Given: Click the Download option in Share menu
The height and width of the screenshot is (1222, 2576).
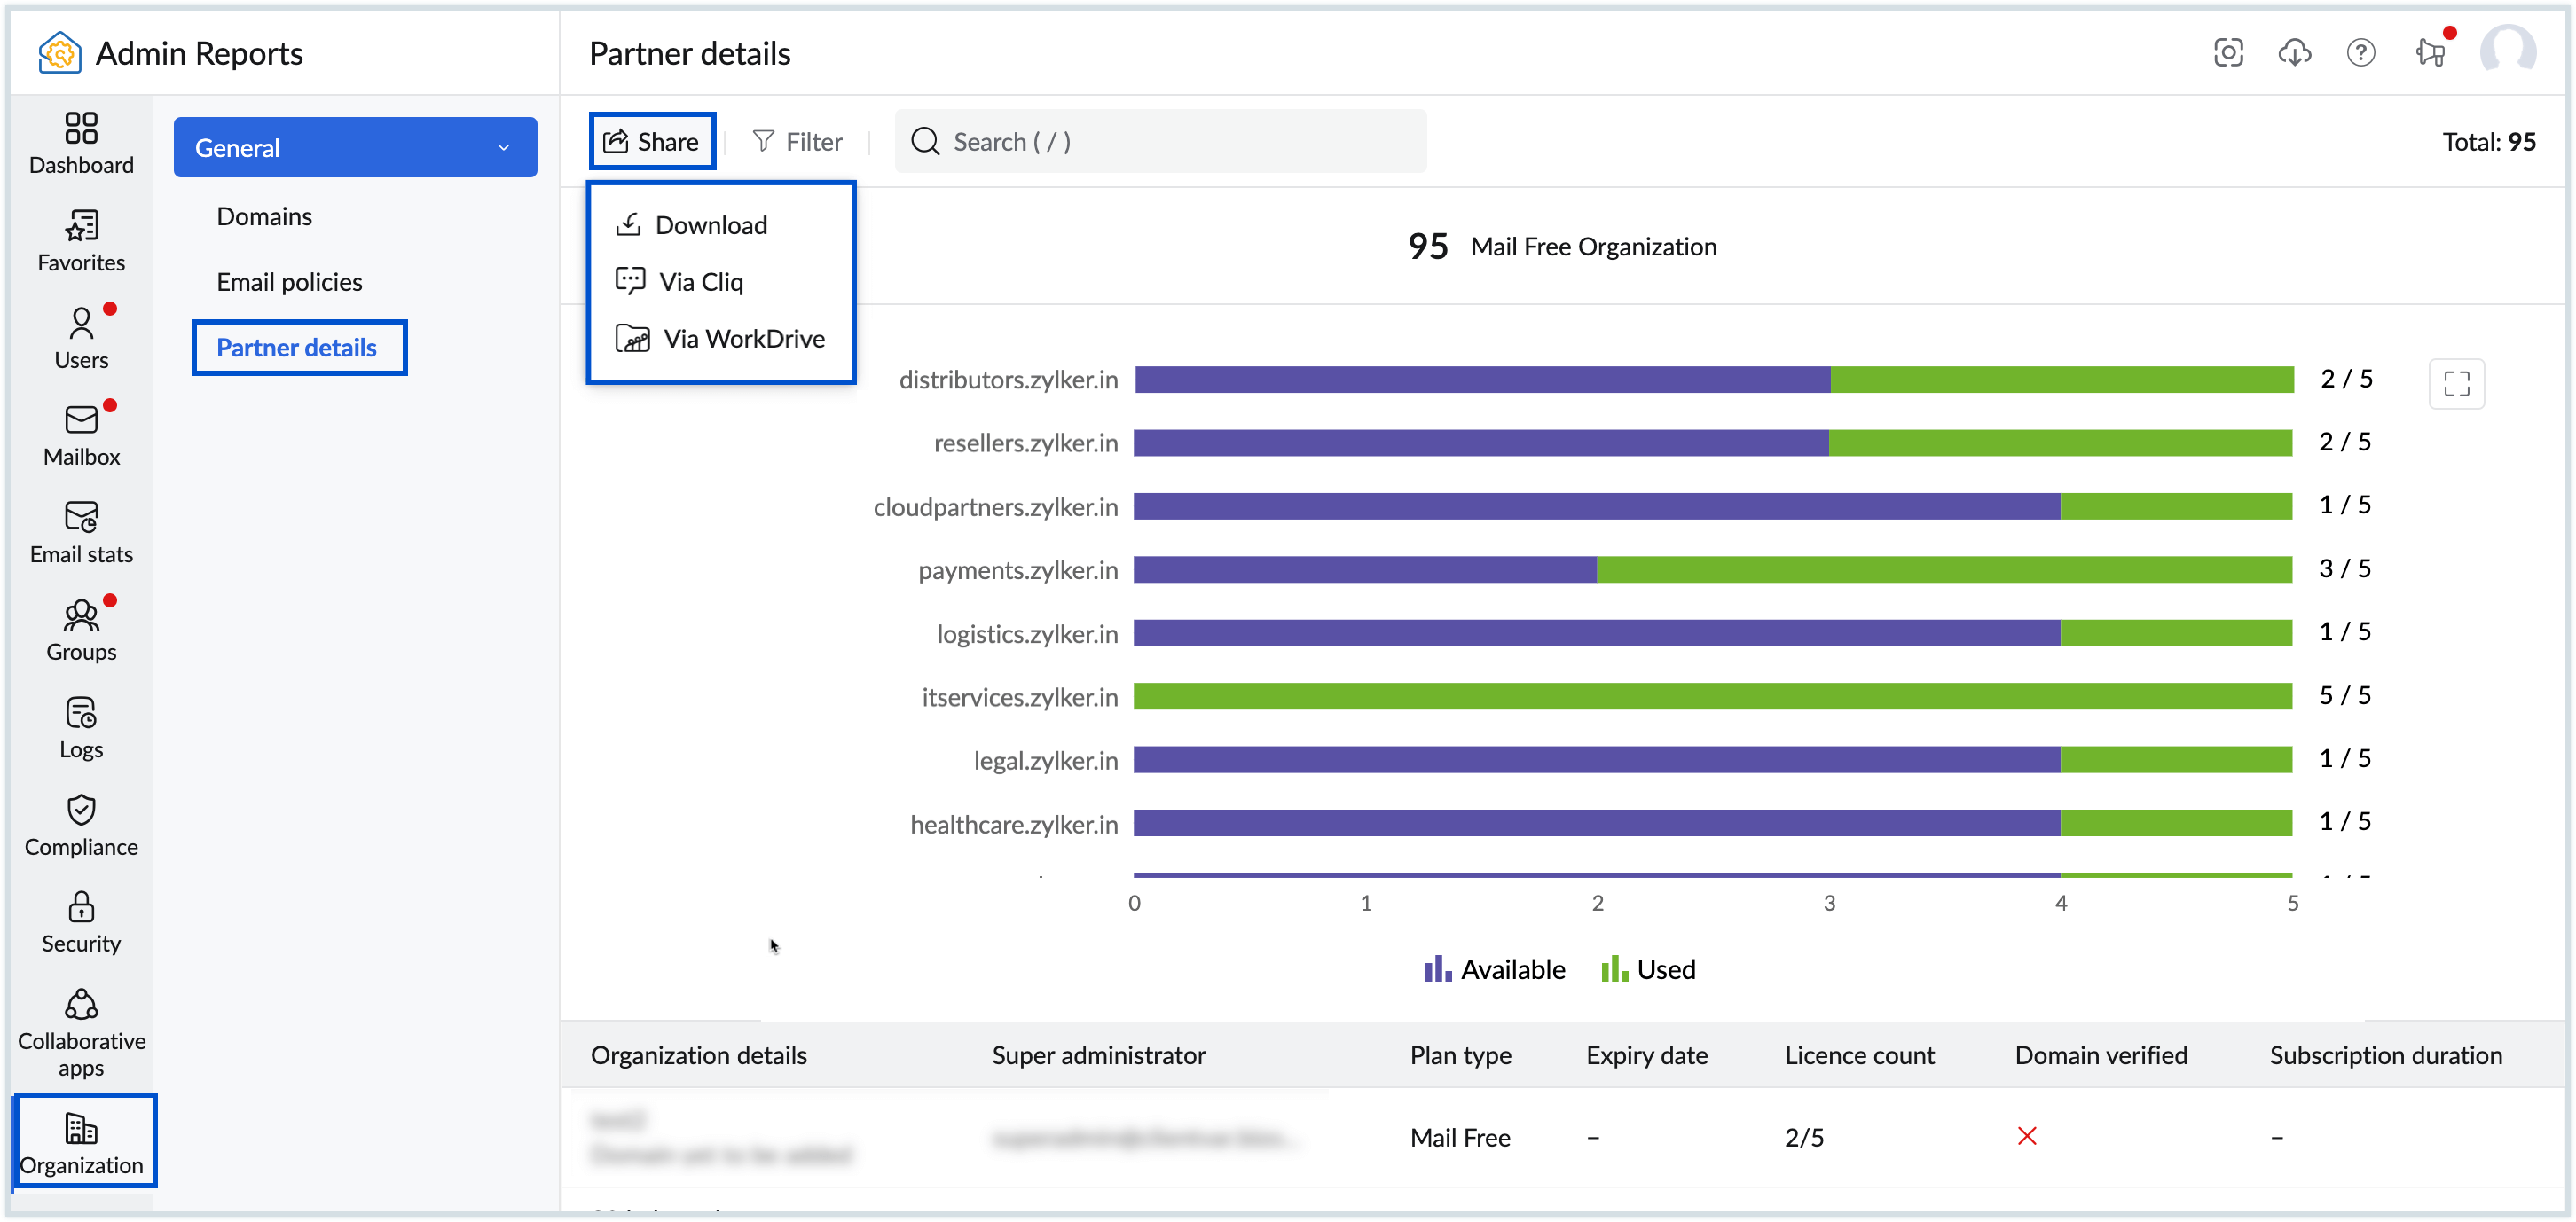Looking at the screenshot, I should pos(710,223).
